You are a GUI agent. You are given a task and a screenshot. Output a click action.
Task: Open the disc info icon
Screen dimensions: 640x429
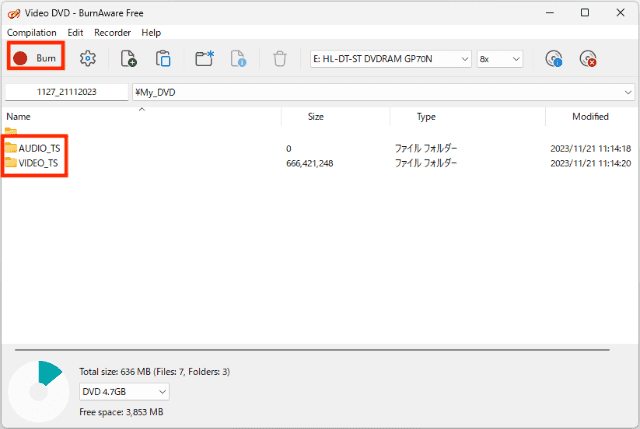[x=554, y=59]
